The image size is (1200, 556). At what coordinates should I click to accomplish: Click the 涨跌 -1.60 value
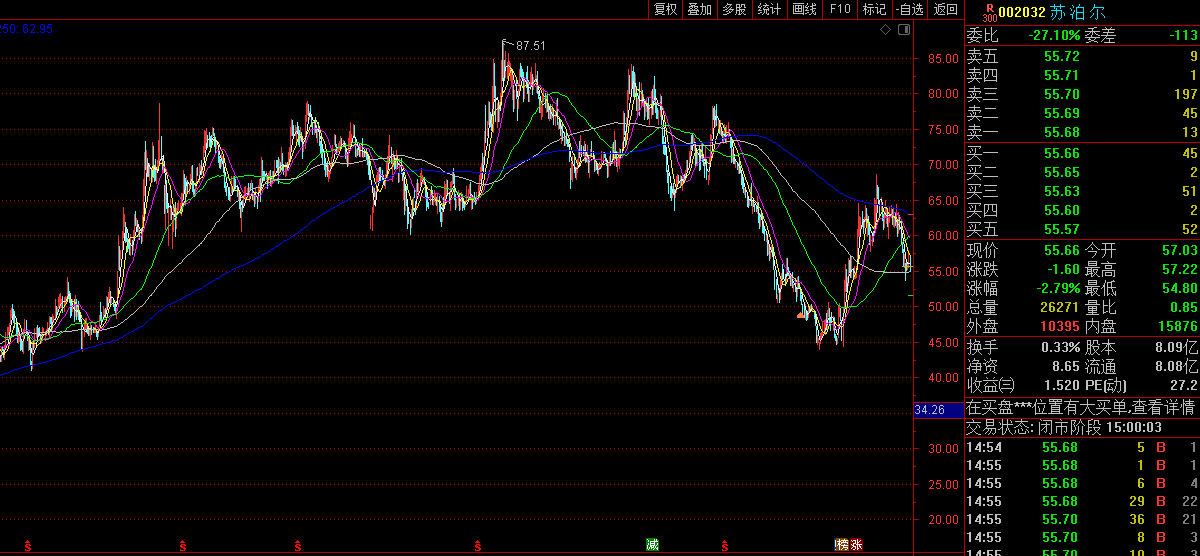(1063, 269)
